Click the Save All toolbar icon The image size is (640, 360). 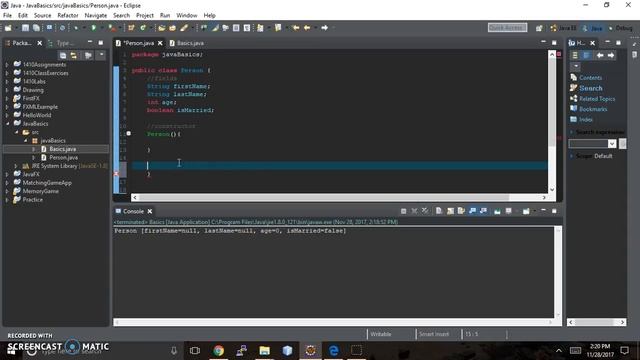[x=36, y=28]
